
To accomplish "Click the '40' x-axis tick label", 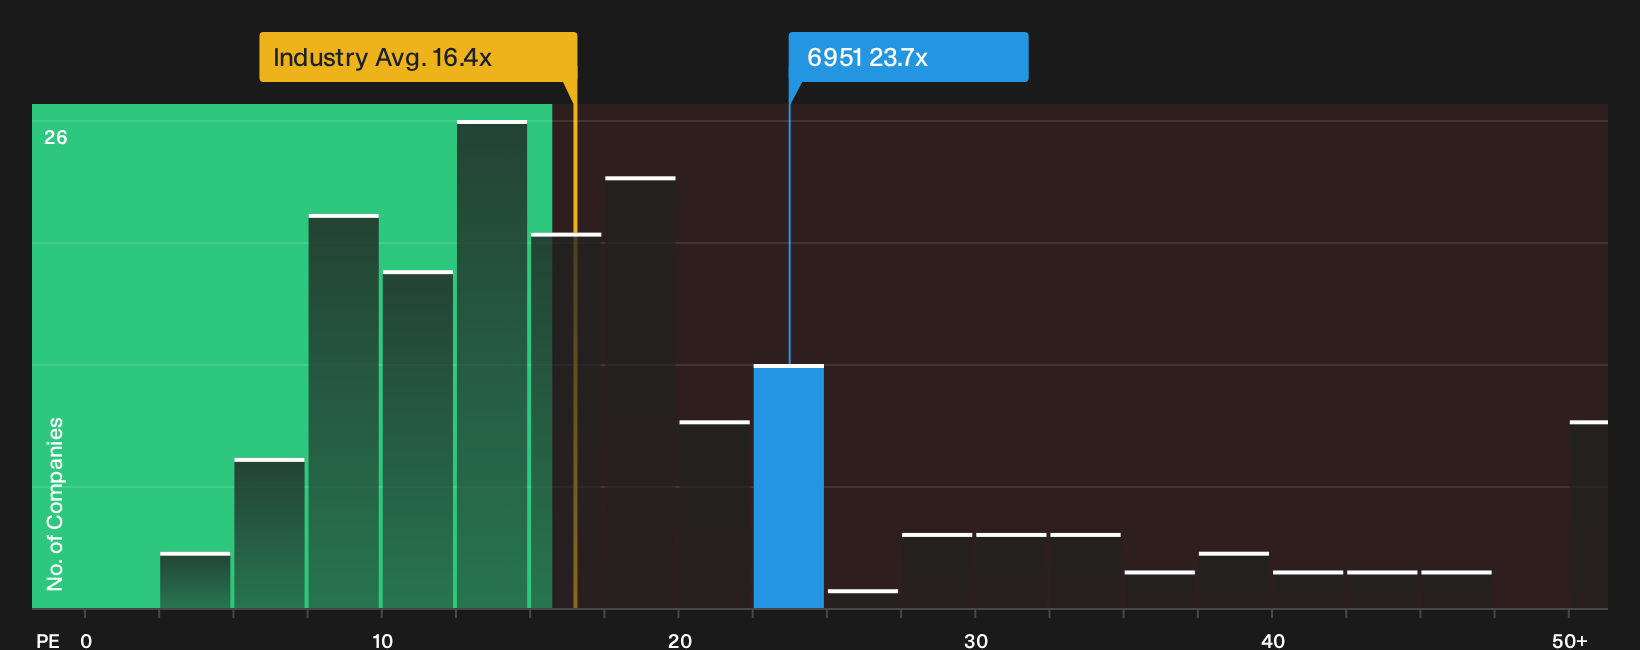I will pos(1273,641).
